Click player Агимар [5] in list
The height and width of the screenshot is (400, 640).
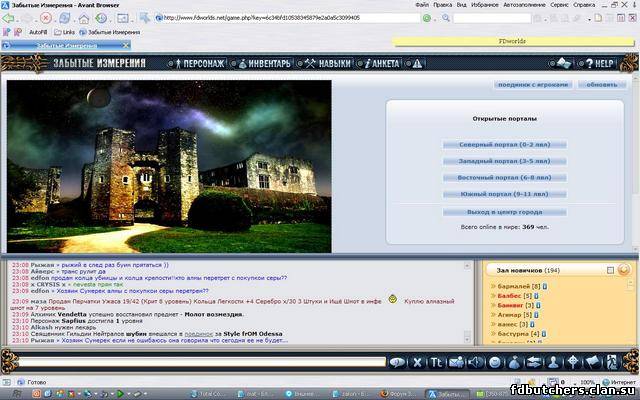point(514,315)
